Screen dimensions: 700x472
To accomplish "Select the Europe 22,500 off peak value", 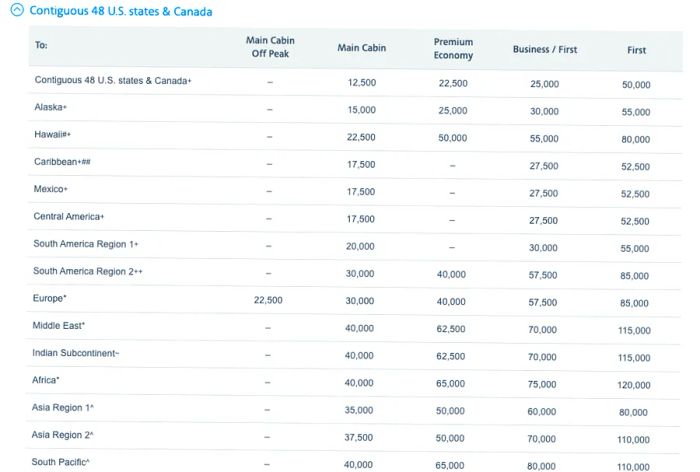I will tap(268, 300).
